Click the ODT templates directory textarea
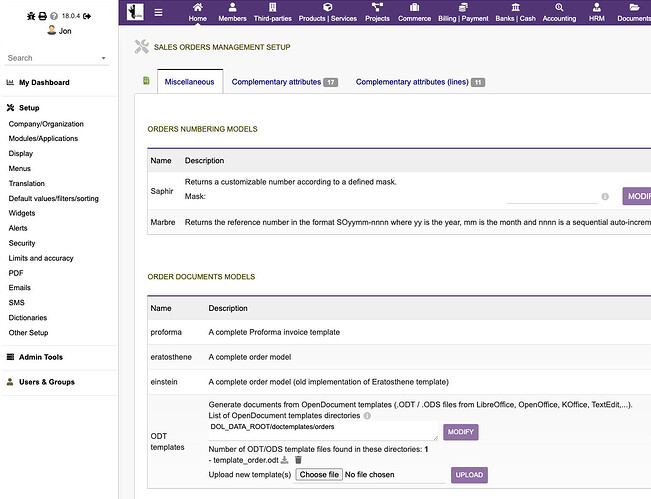The width and height of the screenshot is (651, 499). pos(323,431)
